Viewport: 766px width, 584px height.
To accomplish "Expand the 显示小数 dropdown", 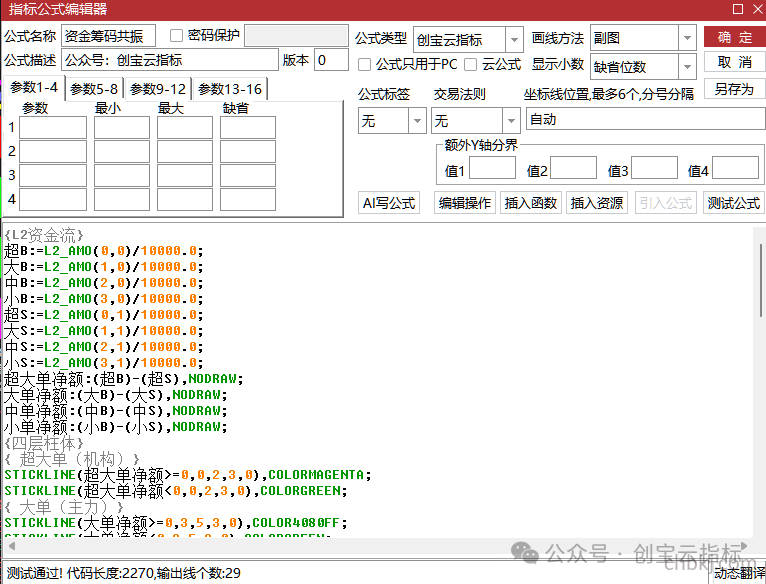I will click(x=687, y=66).
